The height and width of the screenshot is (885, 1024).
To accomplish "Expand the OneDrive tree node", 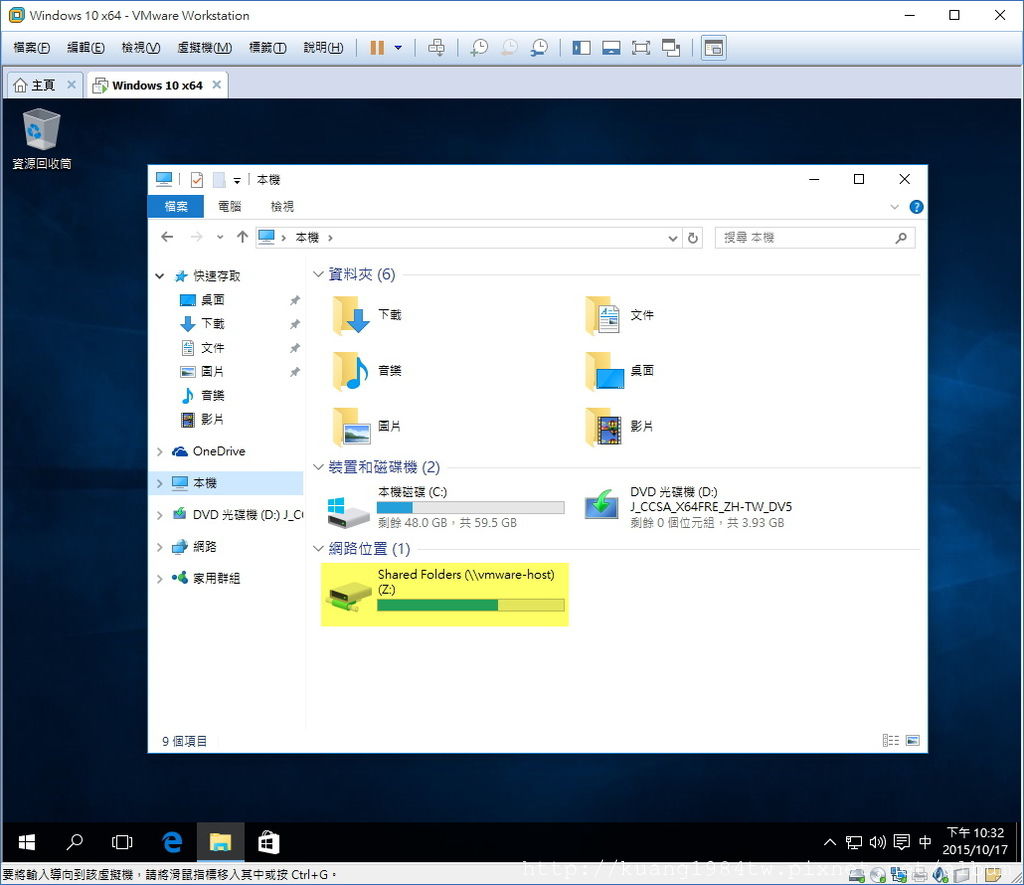I will [159, 451].
